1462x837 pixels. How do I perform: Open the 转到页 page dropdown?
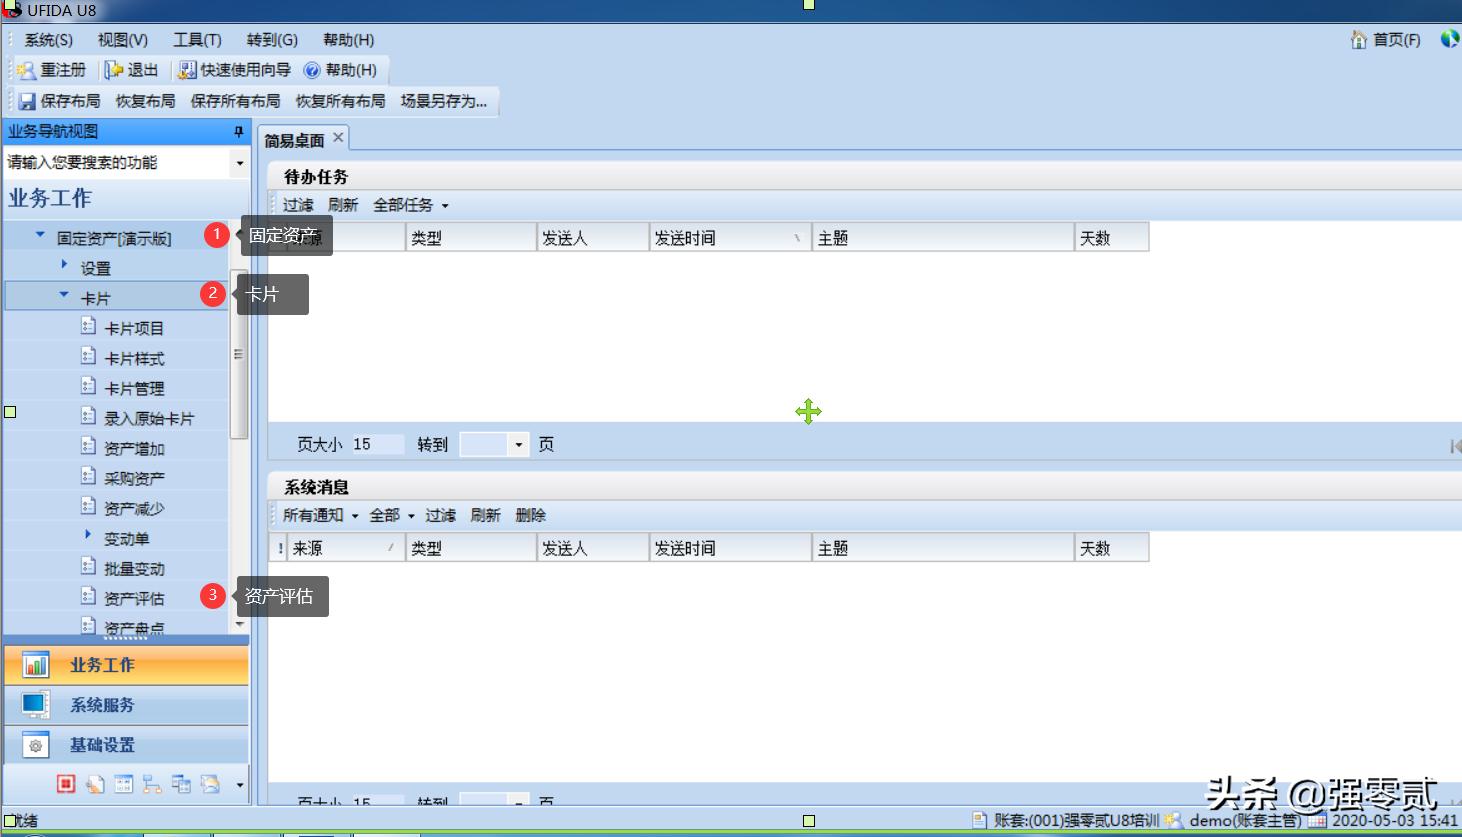[x=519, y=443]
